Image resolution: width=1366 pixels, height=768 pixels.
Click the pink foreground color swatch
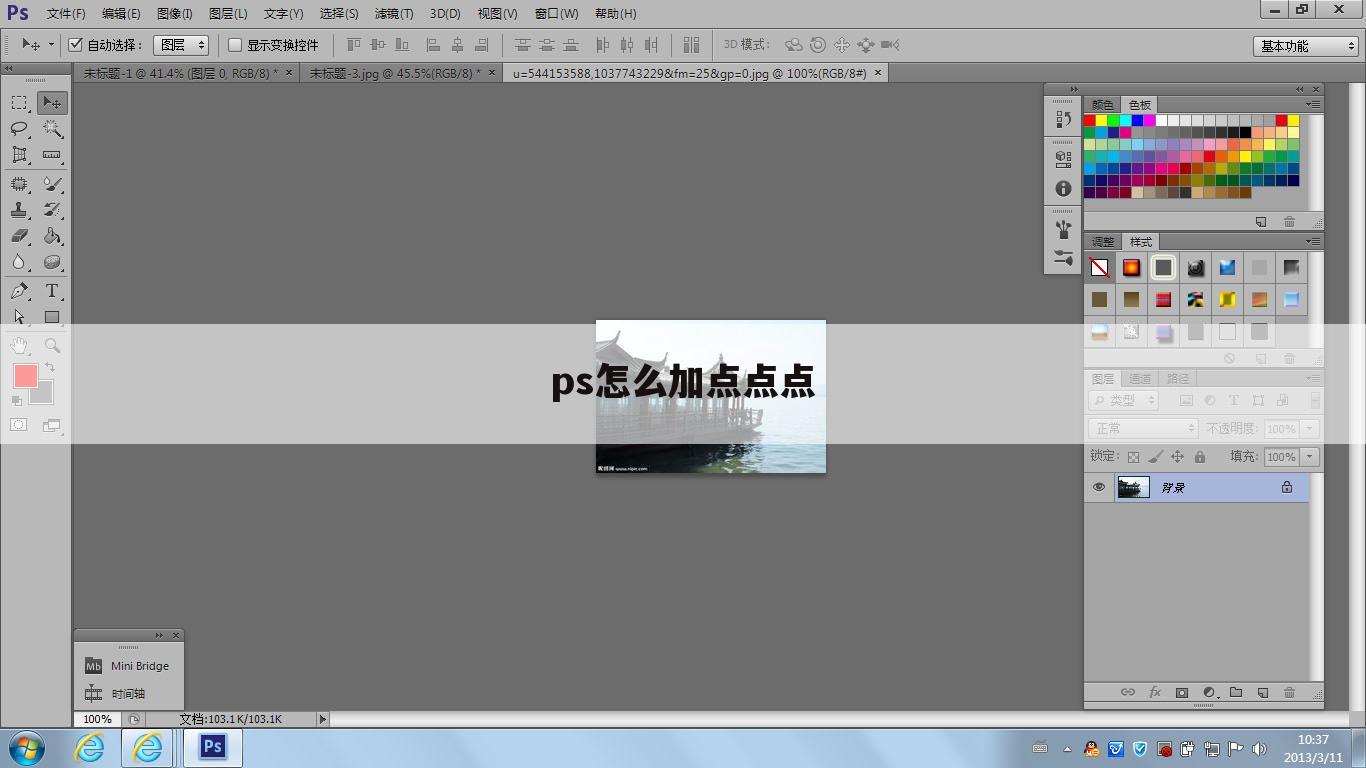(25, 375)
